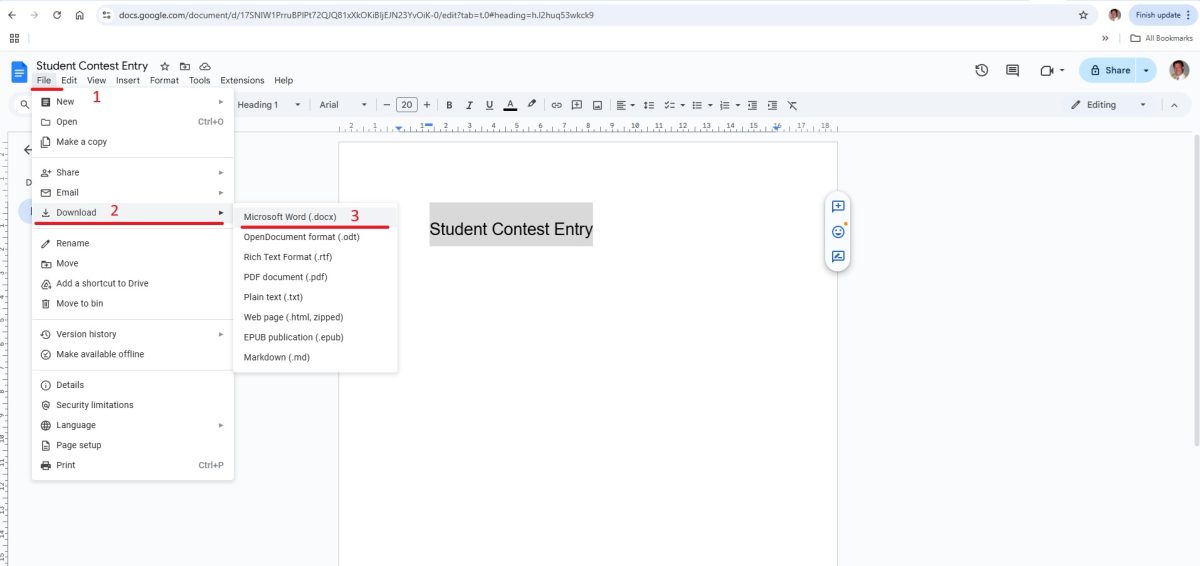
Task: Select PDF document (.pdf) download option
Action: [x=285, y=277]
